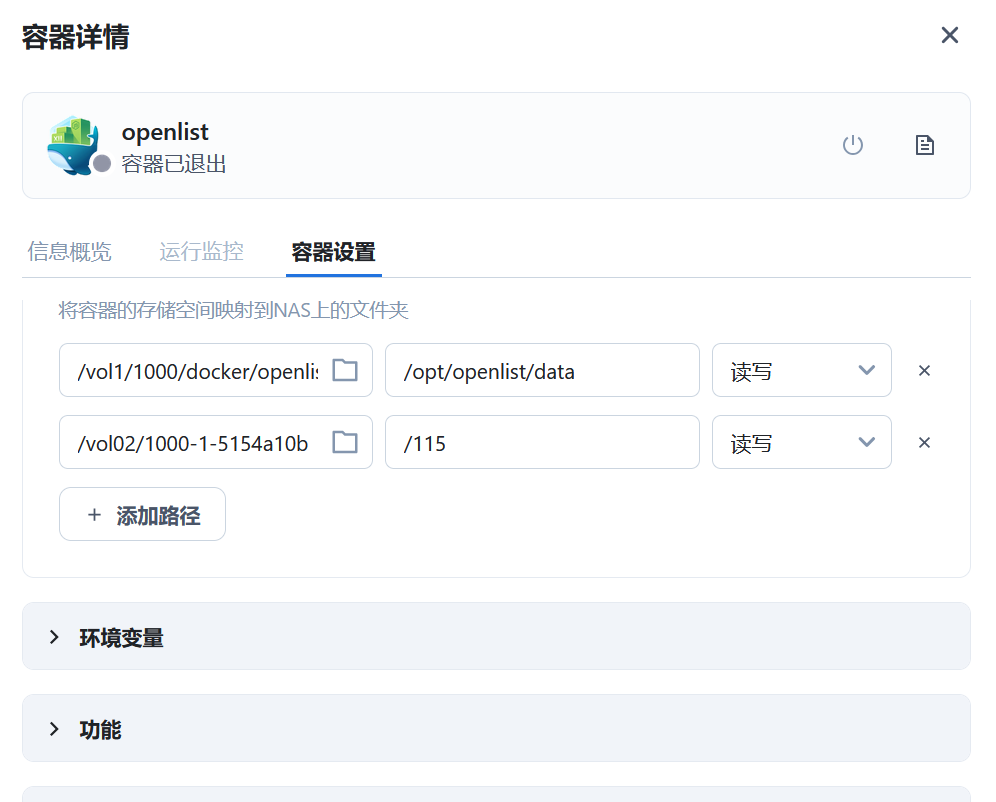Click the 容器已退出 status text

click(x=173, y=164)
